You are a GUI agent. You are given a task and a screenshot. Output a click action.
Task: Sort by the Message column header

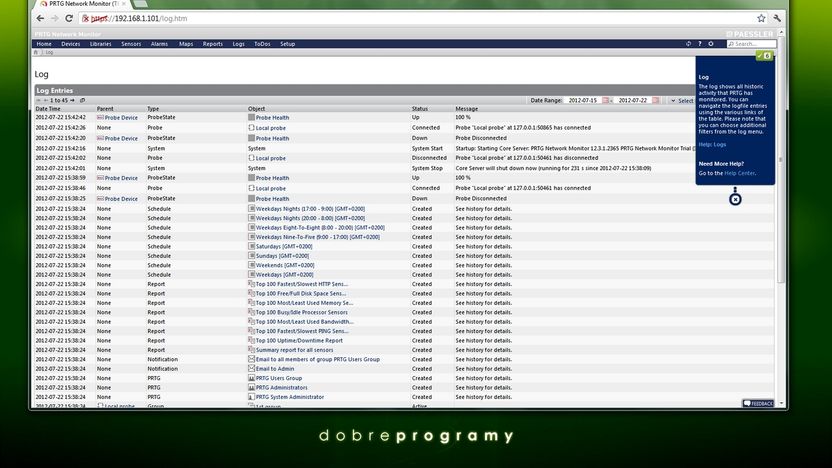[466, 109]
